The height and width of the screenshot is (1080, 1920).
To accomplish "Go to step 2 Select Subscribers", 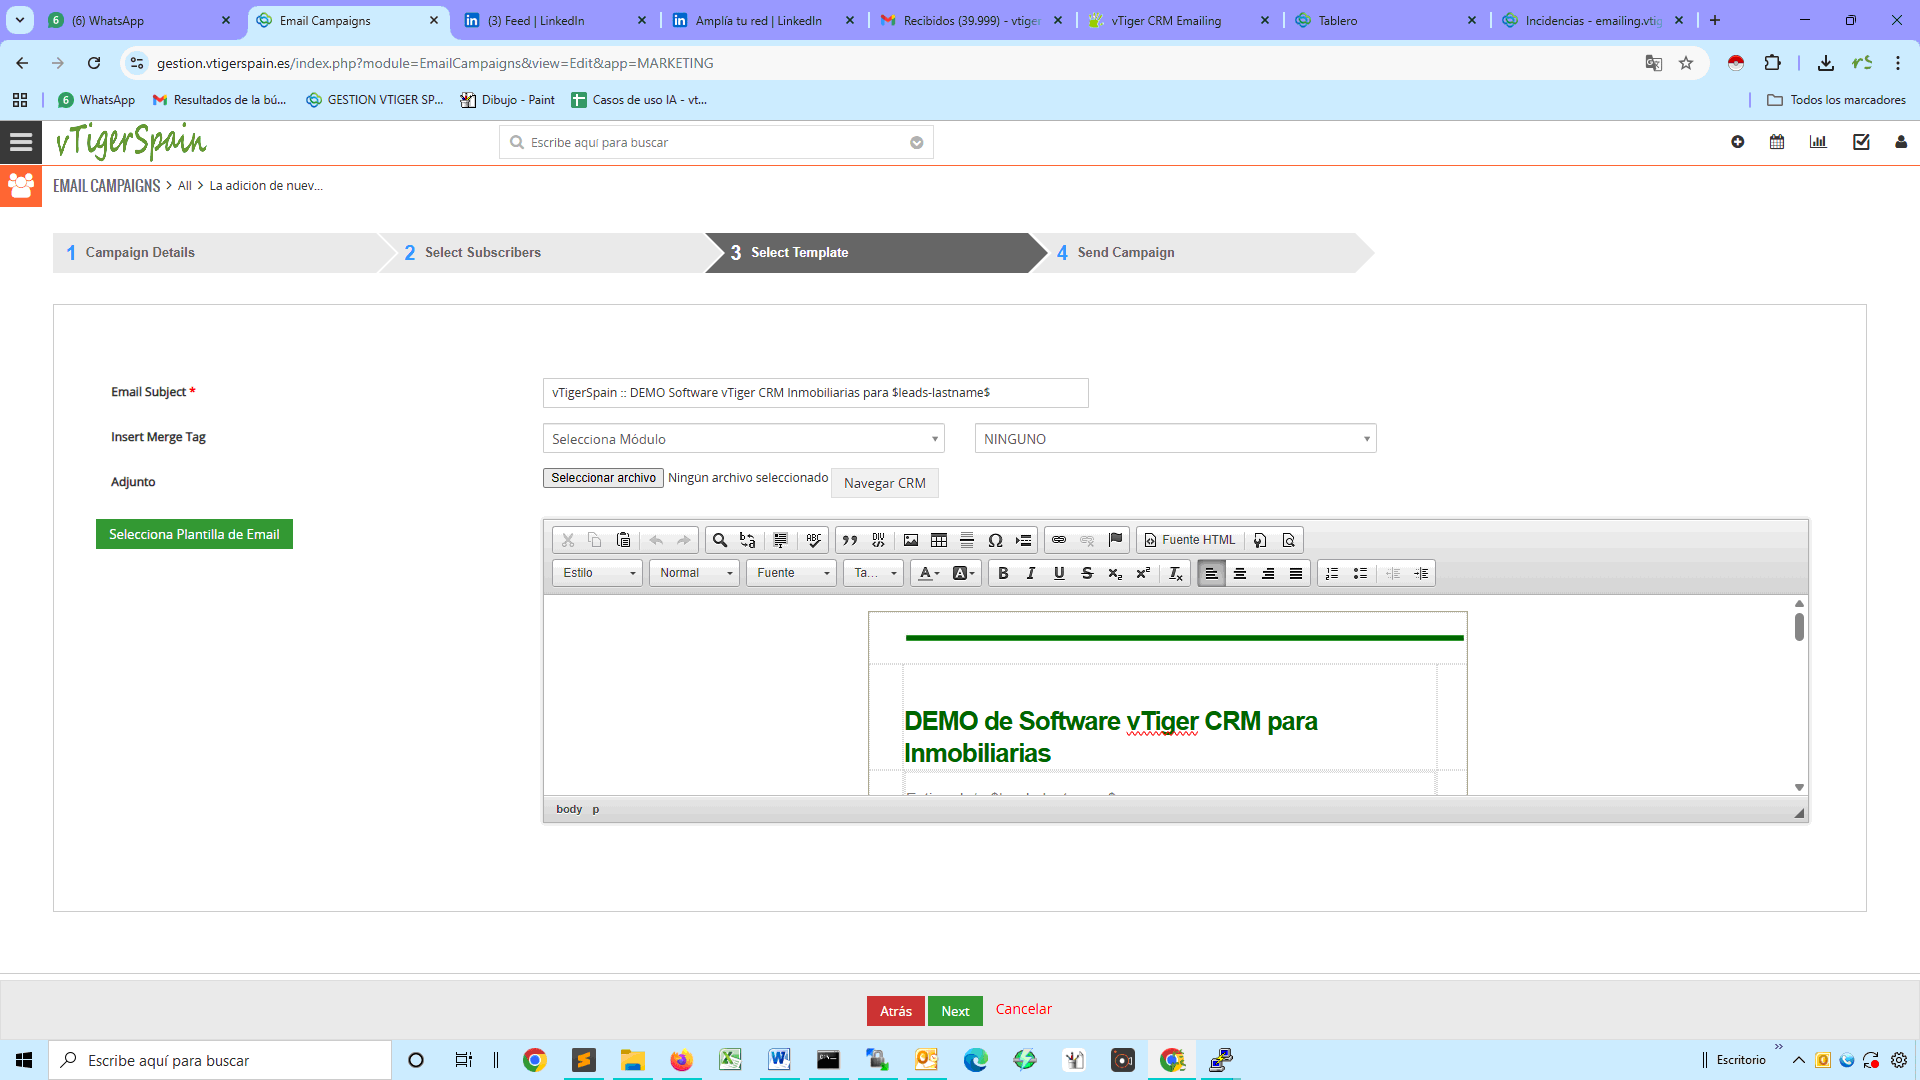I will tap(483, 252).
